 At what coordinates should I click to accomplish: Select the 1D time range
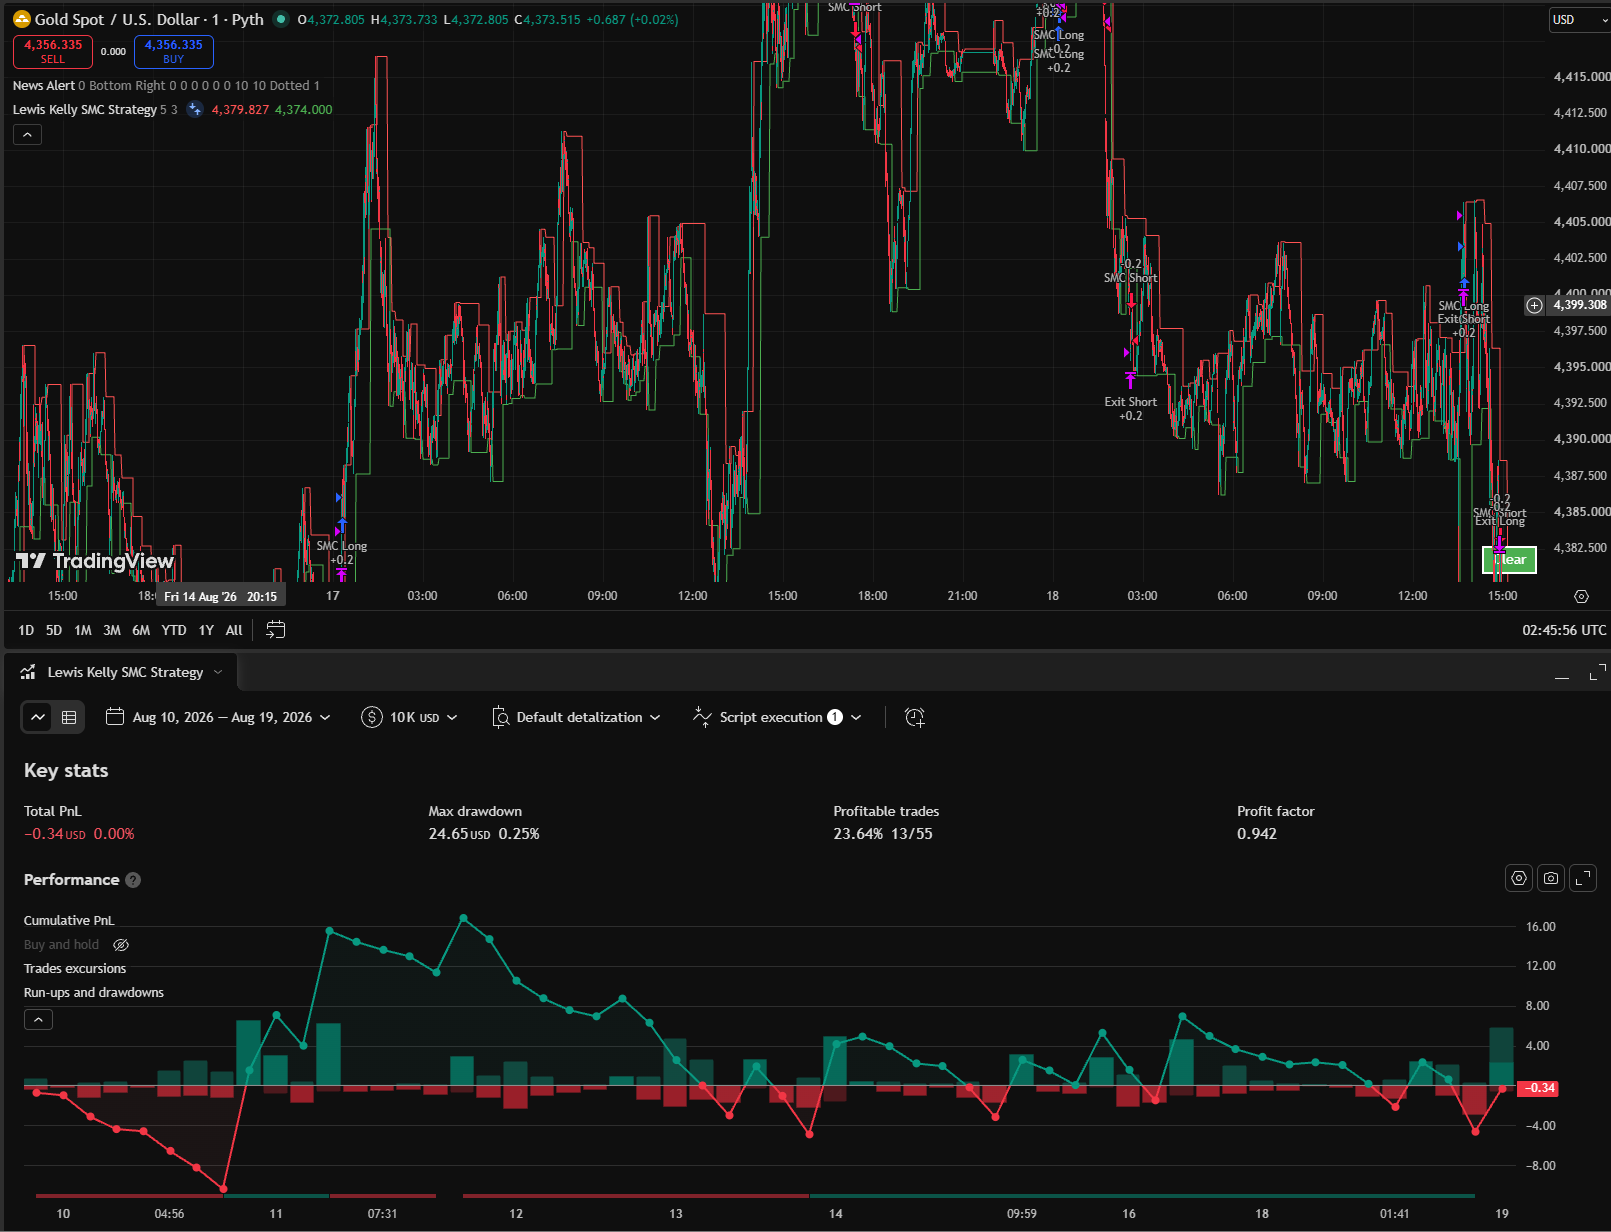point(26,630)
